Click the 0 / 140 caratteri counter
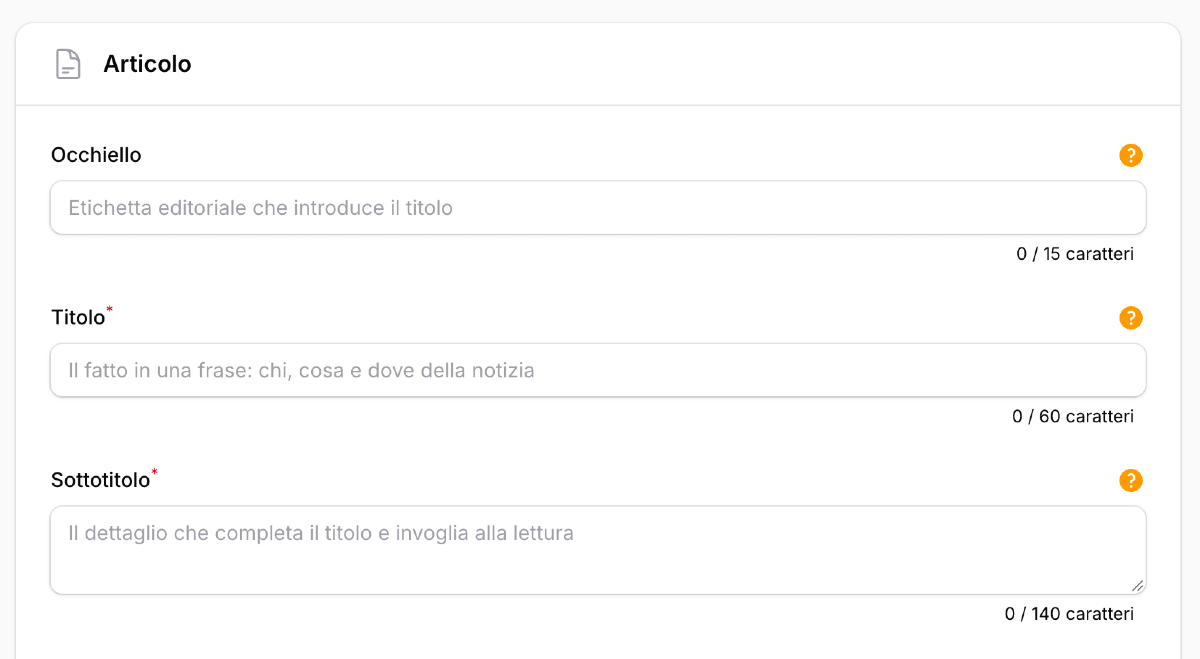The height and width of the screenshot is (659, 1200). tap(1069, 614)
